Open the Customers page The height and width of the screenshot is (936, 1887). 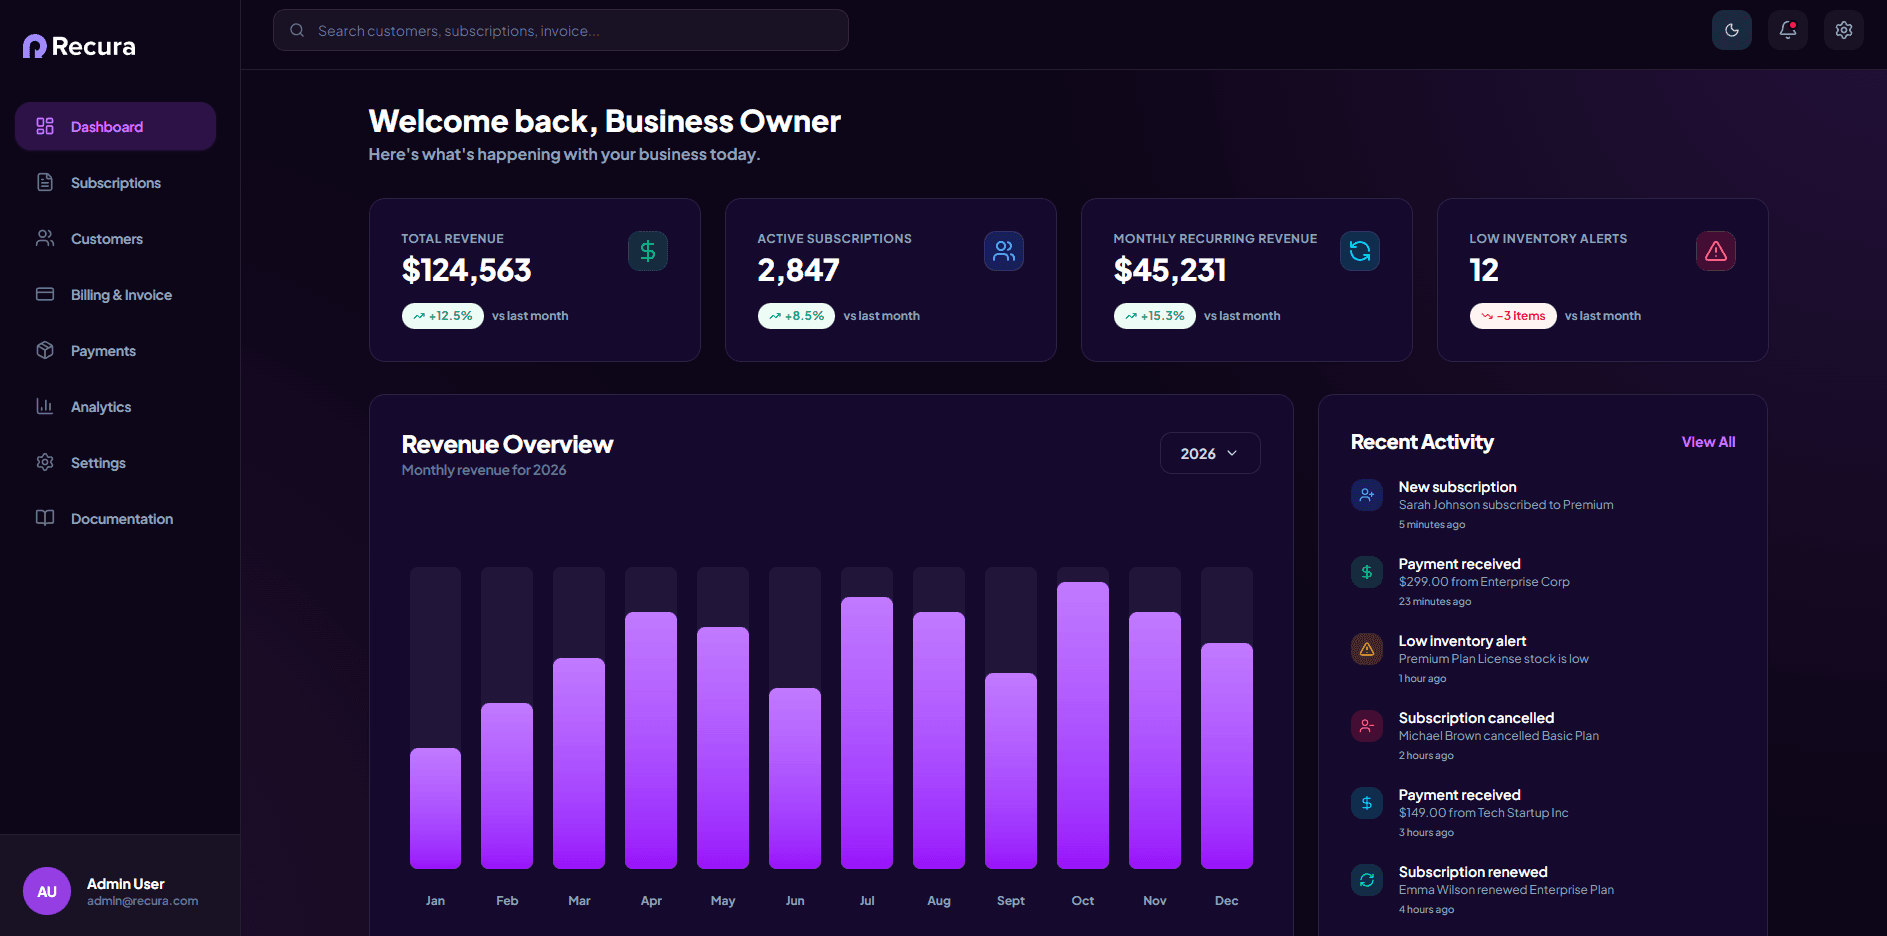115,238
